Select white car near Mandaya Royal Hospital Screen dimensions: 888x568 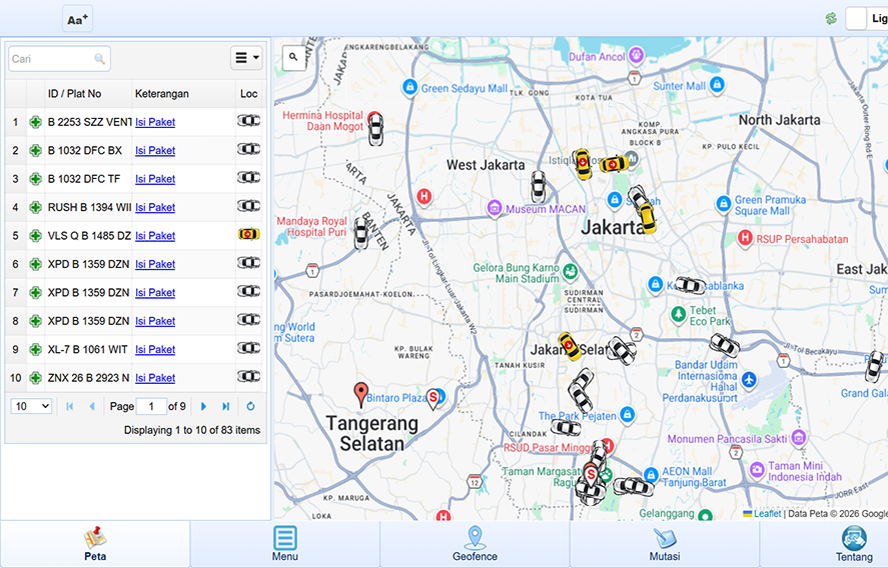(x=361, y=232)
